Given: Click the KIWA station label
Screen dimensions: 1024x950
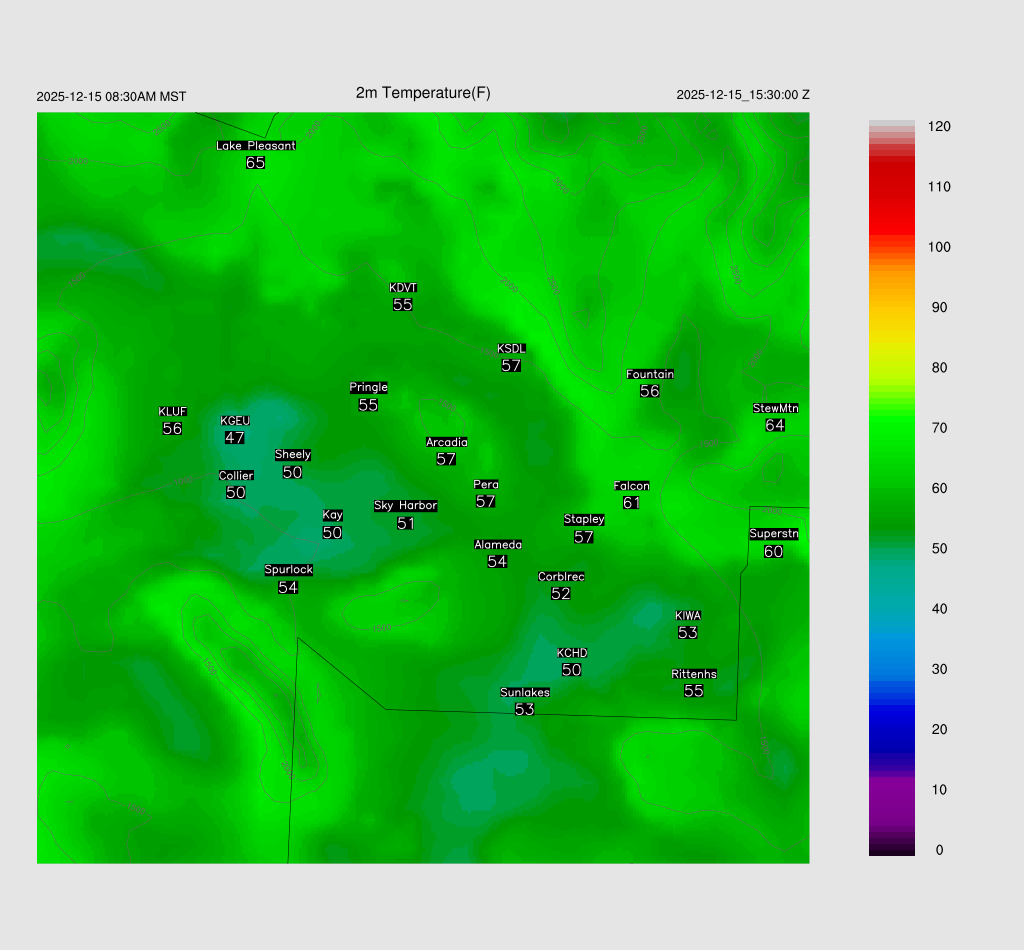Looking at the screenshot, I should 688,615.
